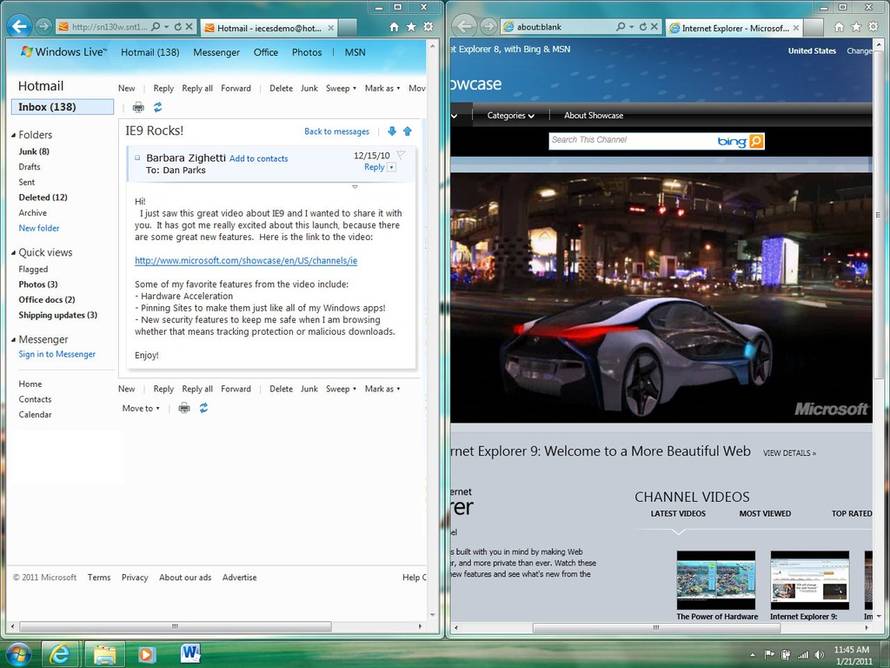
Task: Switch to the Most Viewed tab
Action: tap(765, 513)
